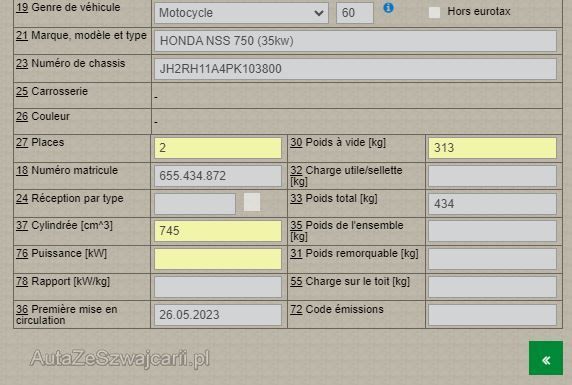This screenshot has height=385, width=572.
Task: Click the Motocycle dropdown arrow
Action: [318, 13]
